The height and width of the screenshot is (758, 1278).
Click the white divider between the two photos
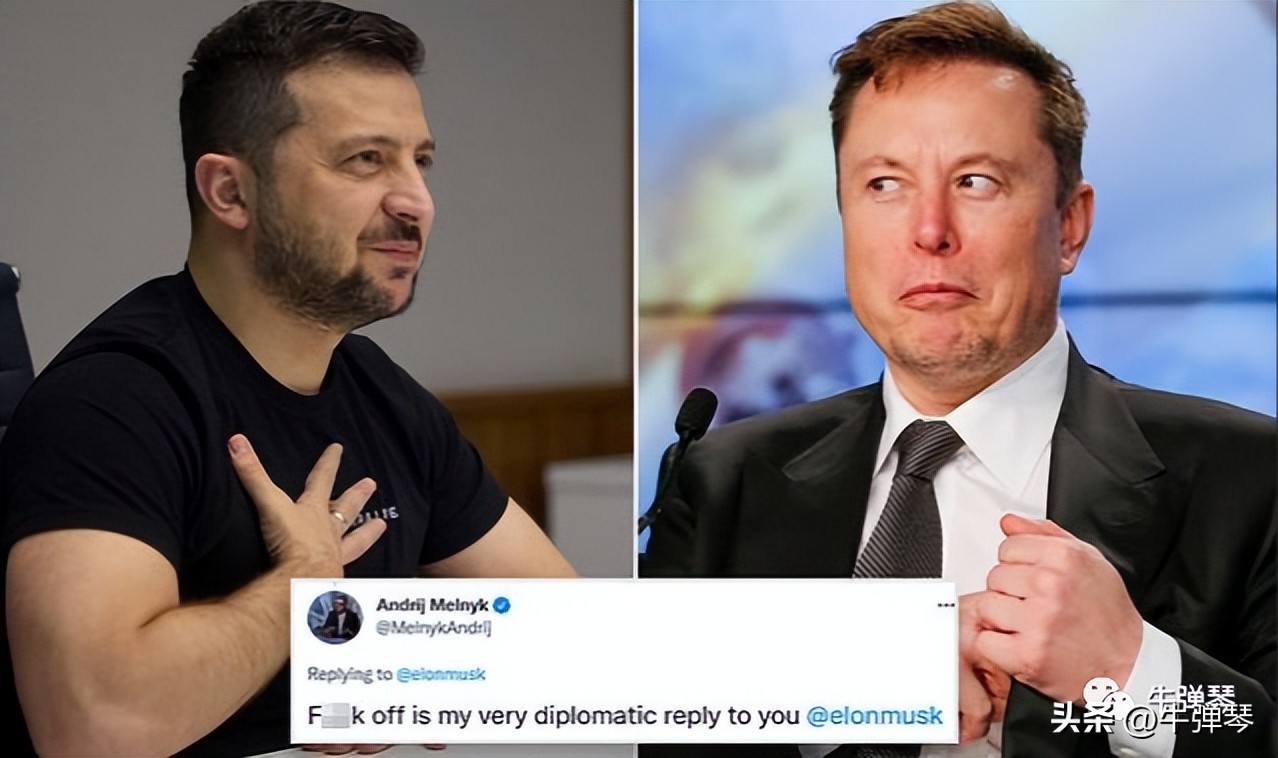636,289
